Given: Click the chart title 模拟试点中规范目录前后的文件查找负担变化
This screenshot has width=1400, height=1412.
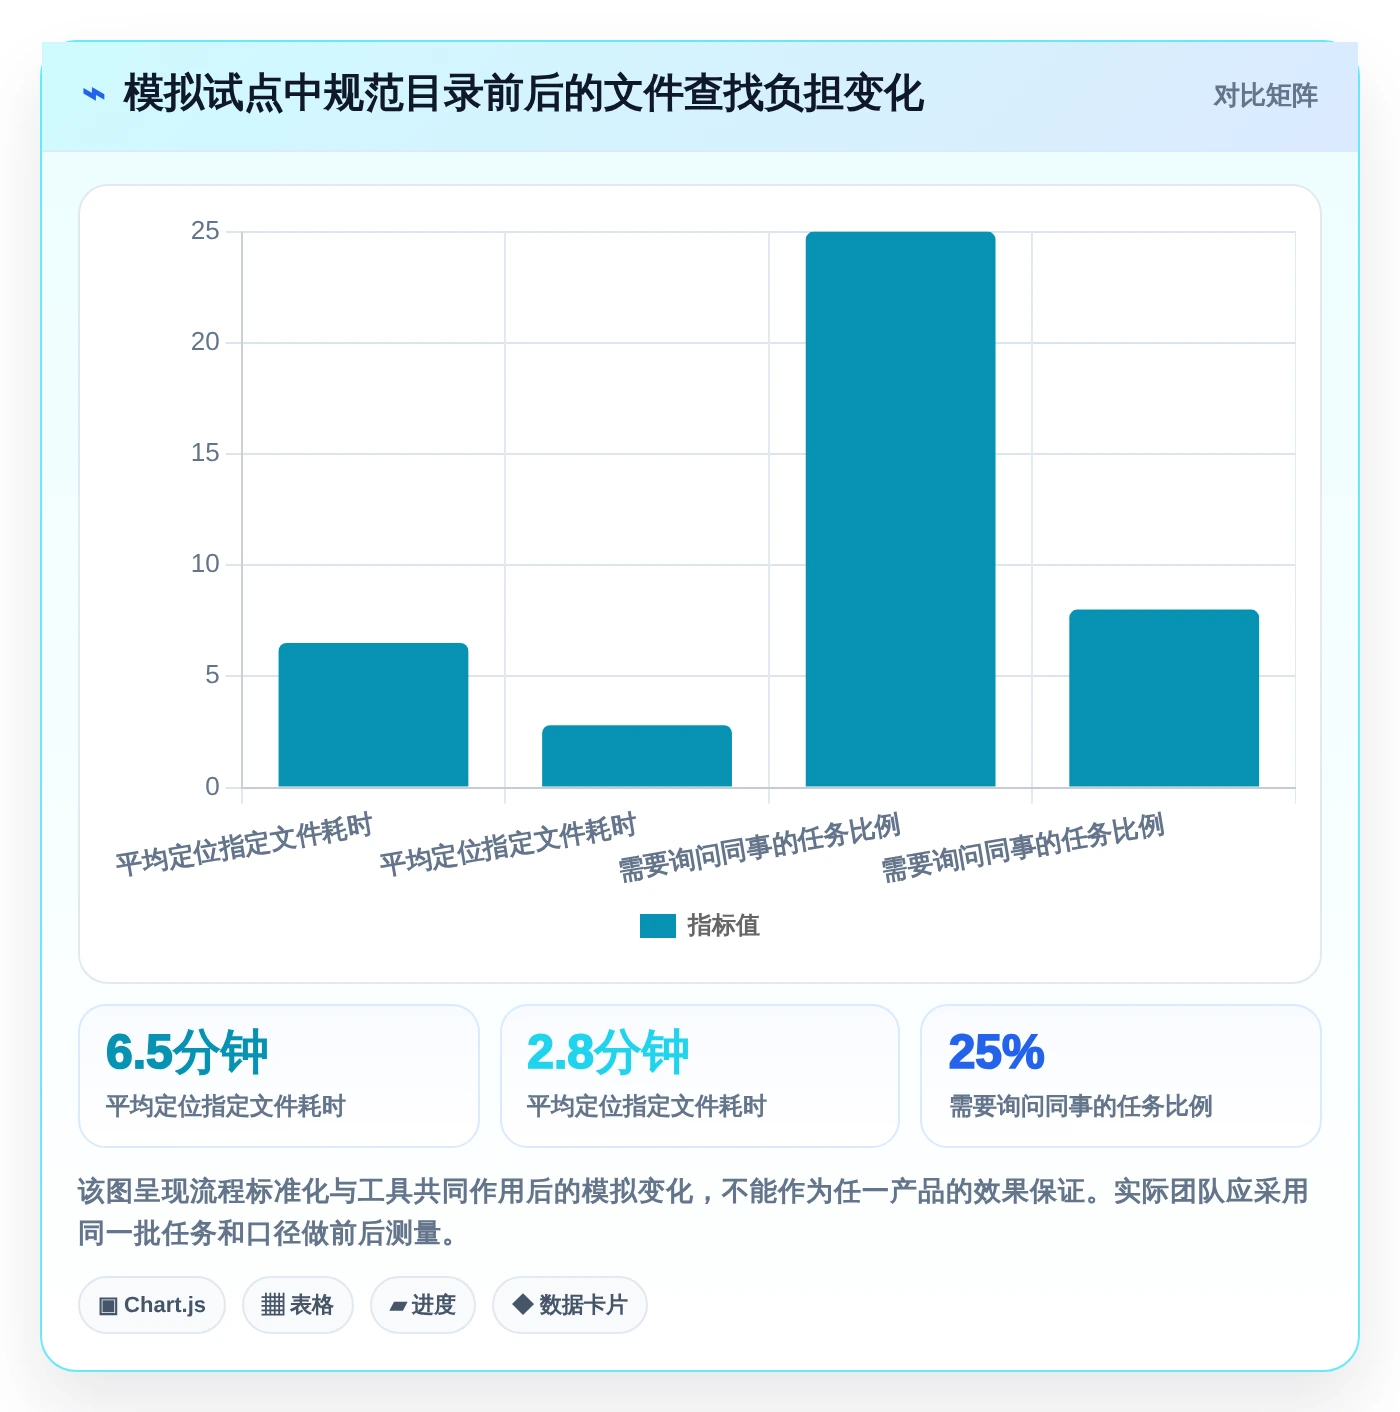Looking at the screenshot, I should (523, 94).
